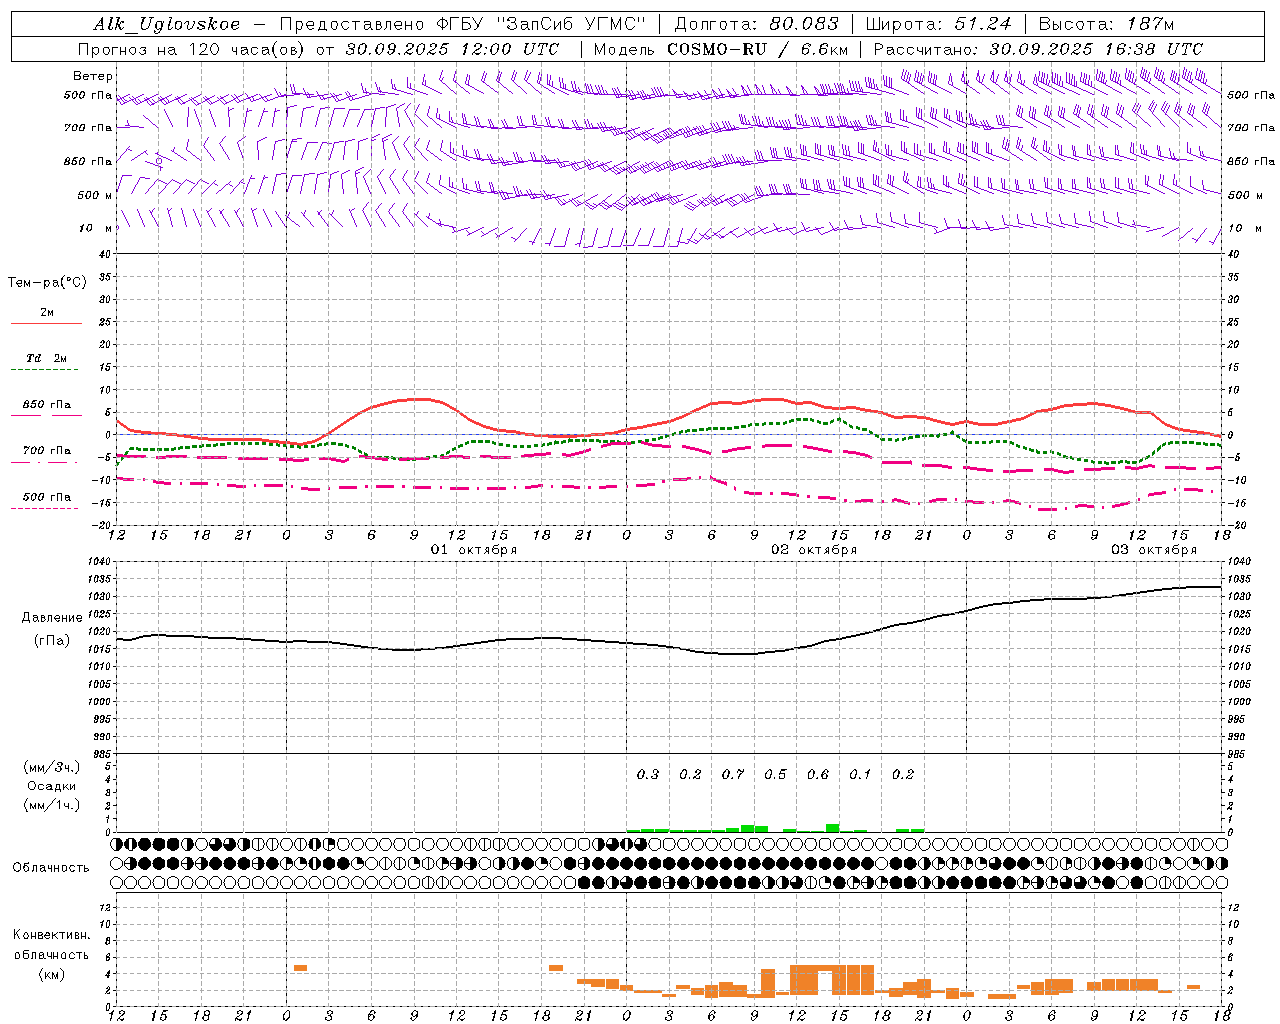Click the Широта: 51.24 header field
Image resolution: width=1280 pixels, height=1024 pixels.
coord(938,24)
